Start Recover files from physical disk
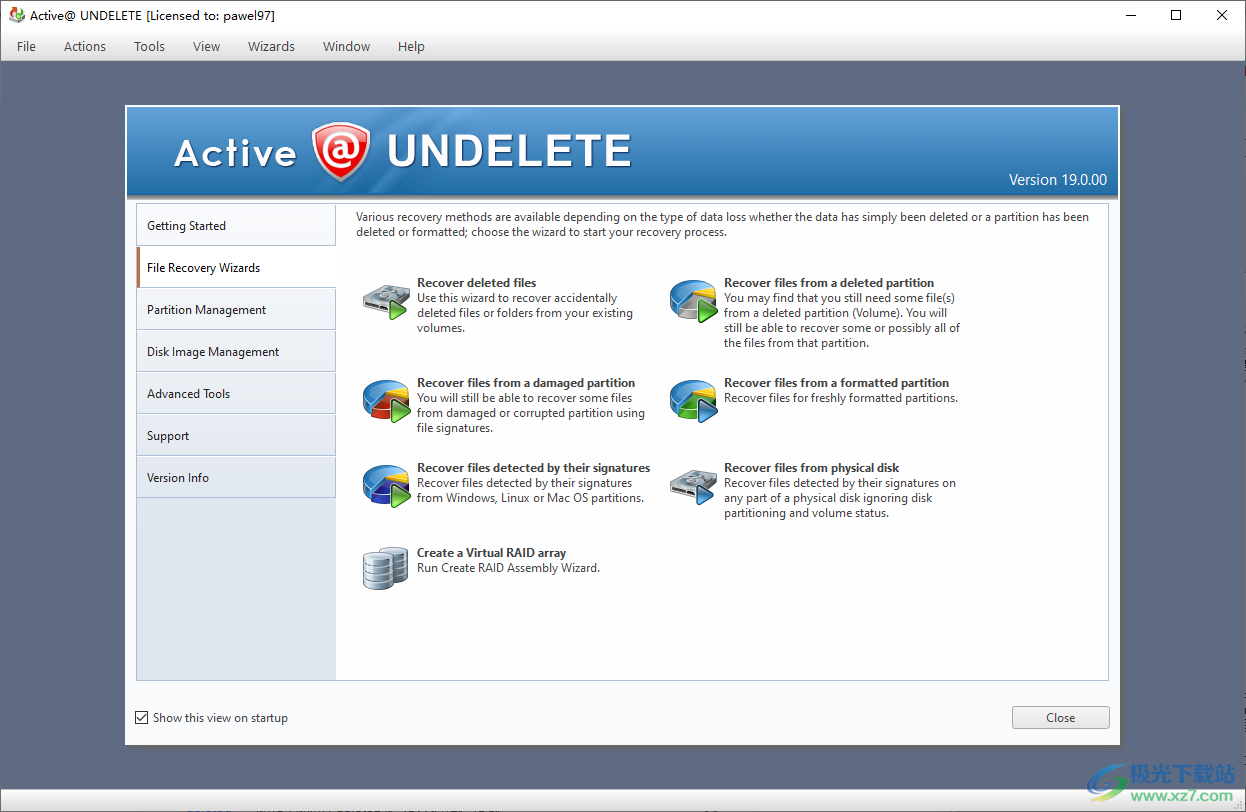This screenshot has width=1246, height=812. (x=812, y=468)
